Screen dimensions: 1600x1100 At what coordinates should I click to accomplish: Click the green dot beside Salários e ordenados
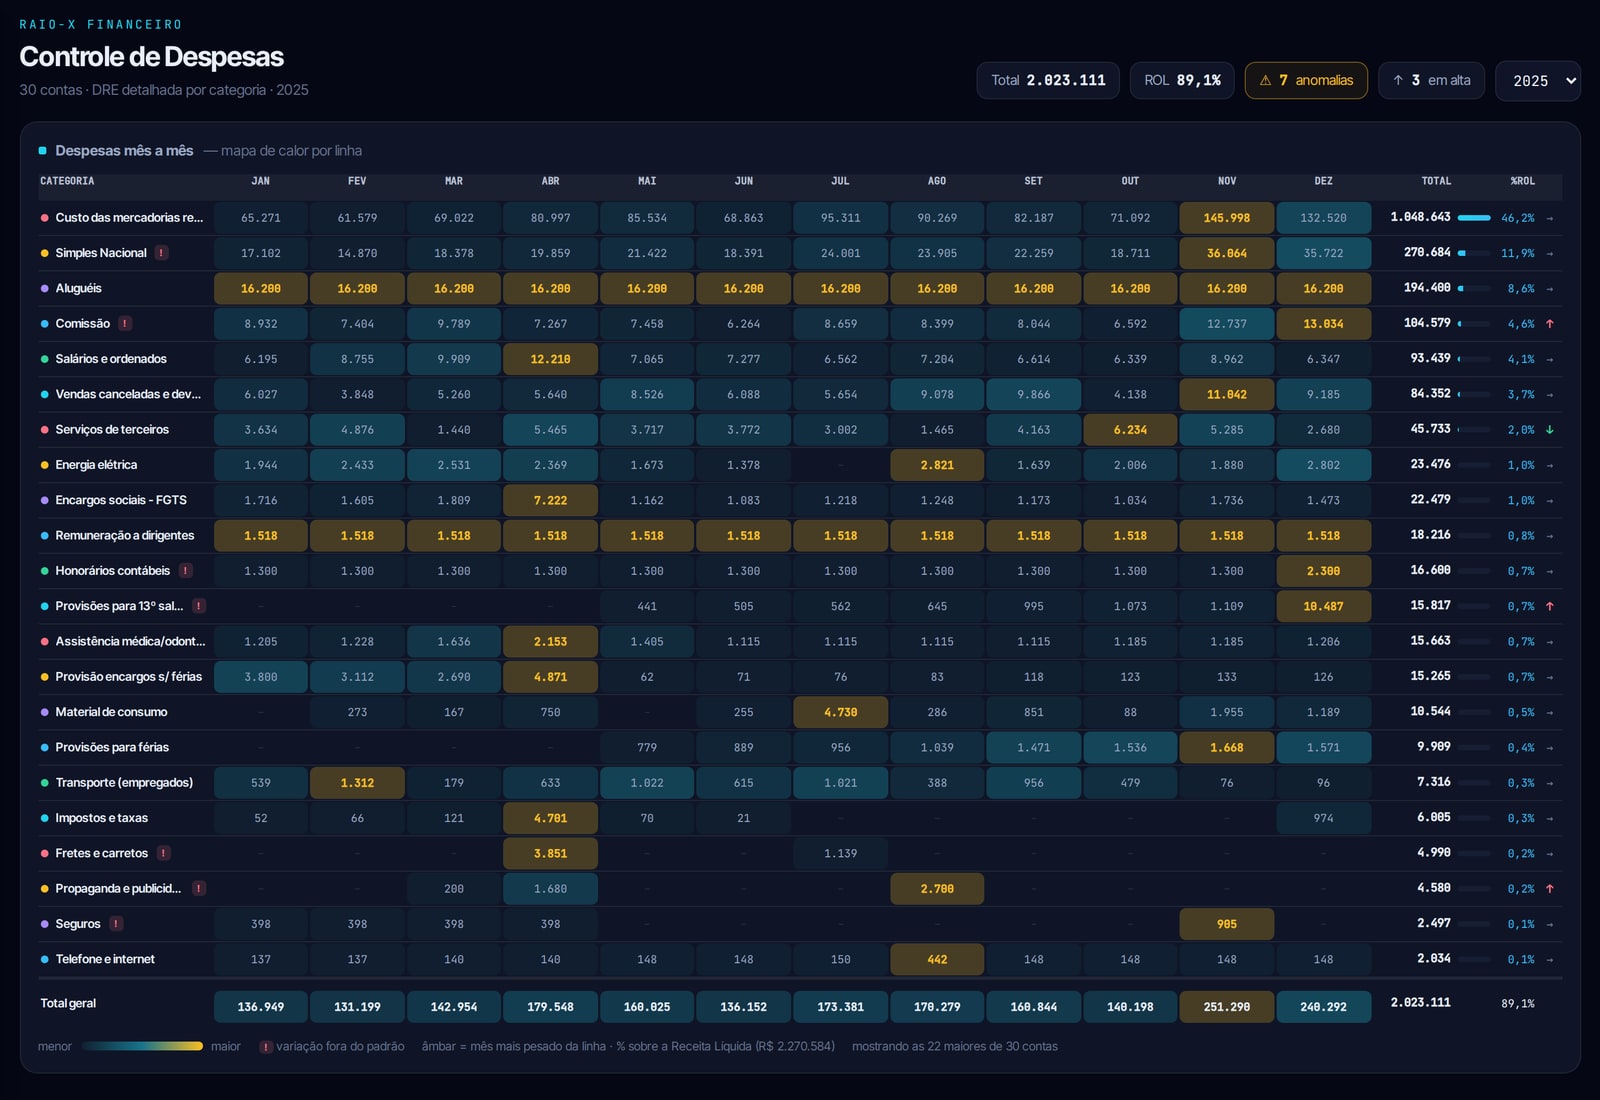coord(44,359)
